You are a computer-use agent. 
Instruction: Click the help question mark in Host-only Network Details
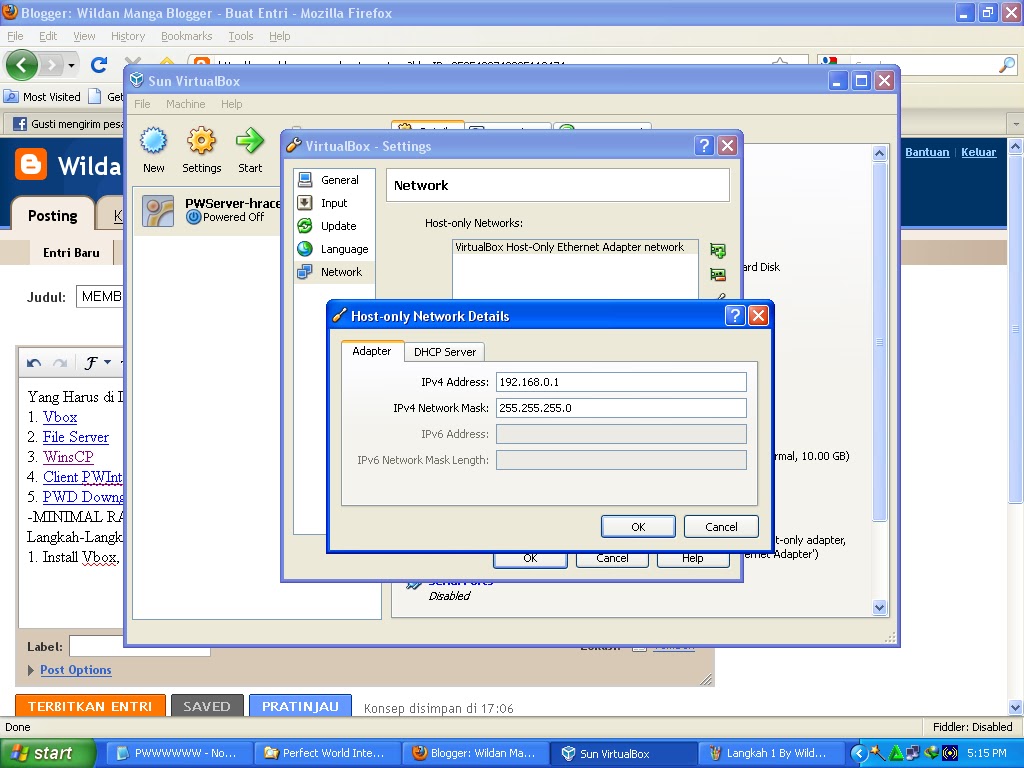735,316
